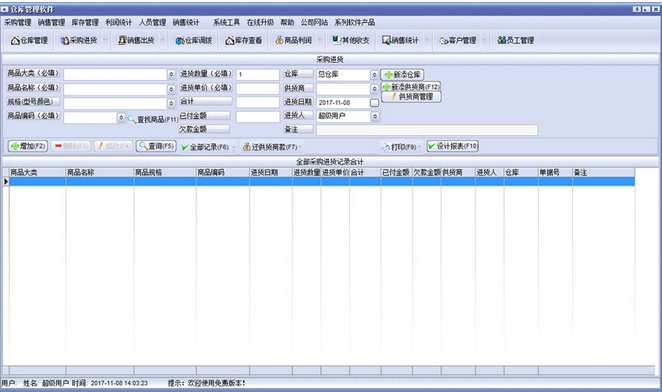This screenshot has height=392, width=662.
Task: Open the 库存管理 menu
Action: click(85, 22)
